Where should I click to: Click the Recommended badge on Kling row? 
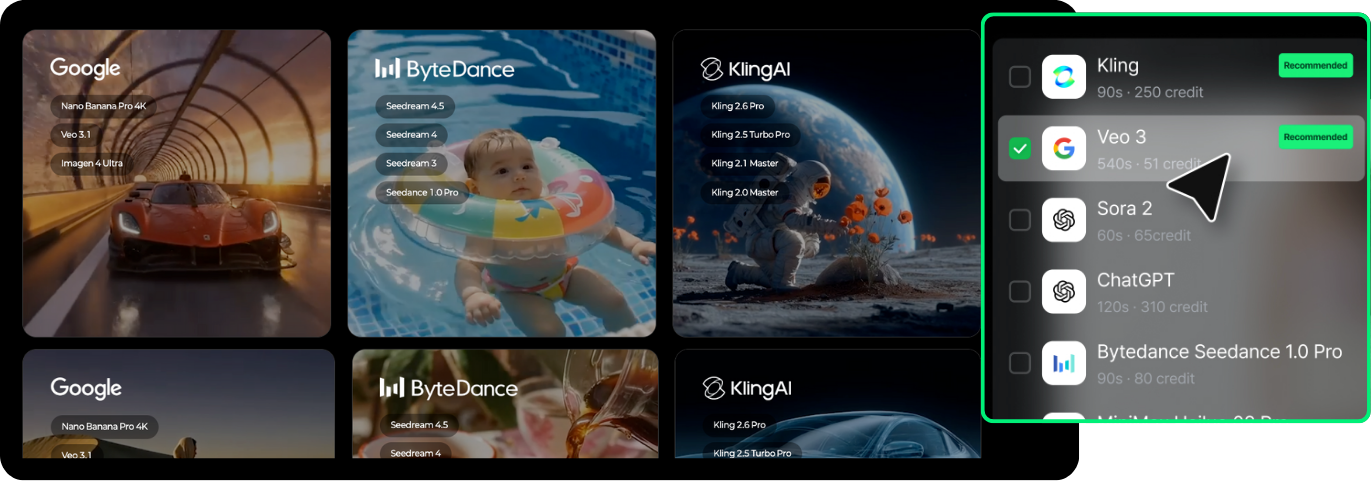coord(1315,66)
